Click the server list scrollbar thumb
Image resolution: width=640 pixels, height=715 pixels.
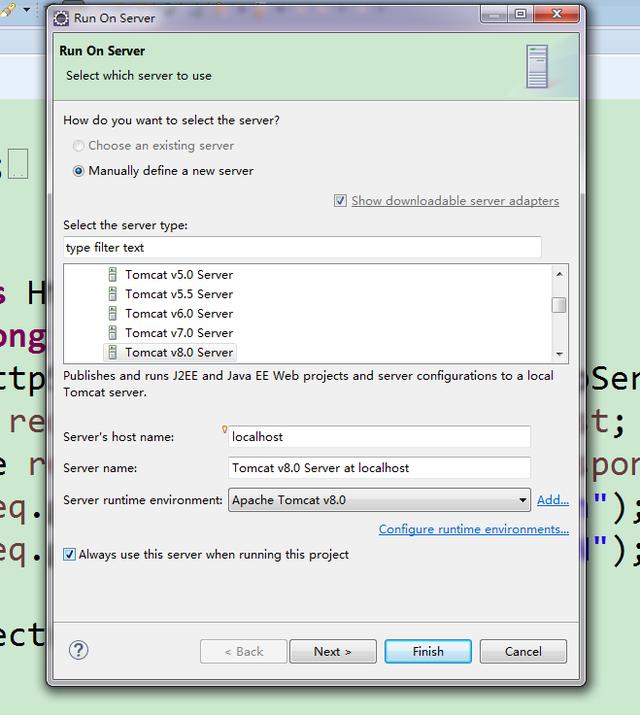[559, 305]
